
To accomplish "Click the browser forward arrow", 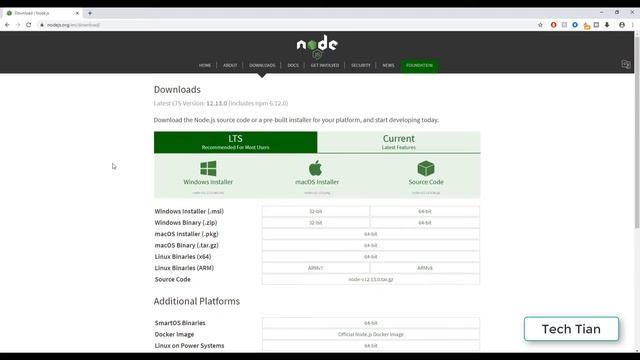I will click(x=18, y=25).
